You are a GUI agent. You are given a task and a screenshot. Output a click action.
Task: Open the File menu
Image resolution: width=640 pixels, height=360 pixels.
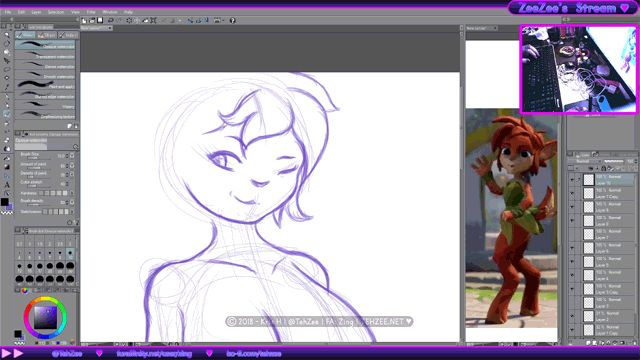[8, 12]
